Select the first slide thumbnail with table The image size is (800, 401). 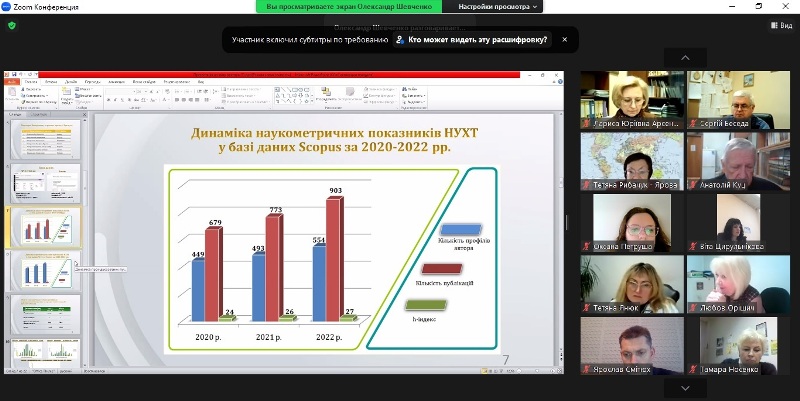pyautogui.click(x=46, y=138)
